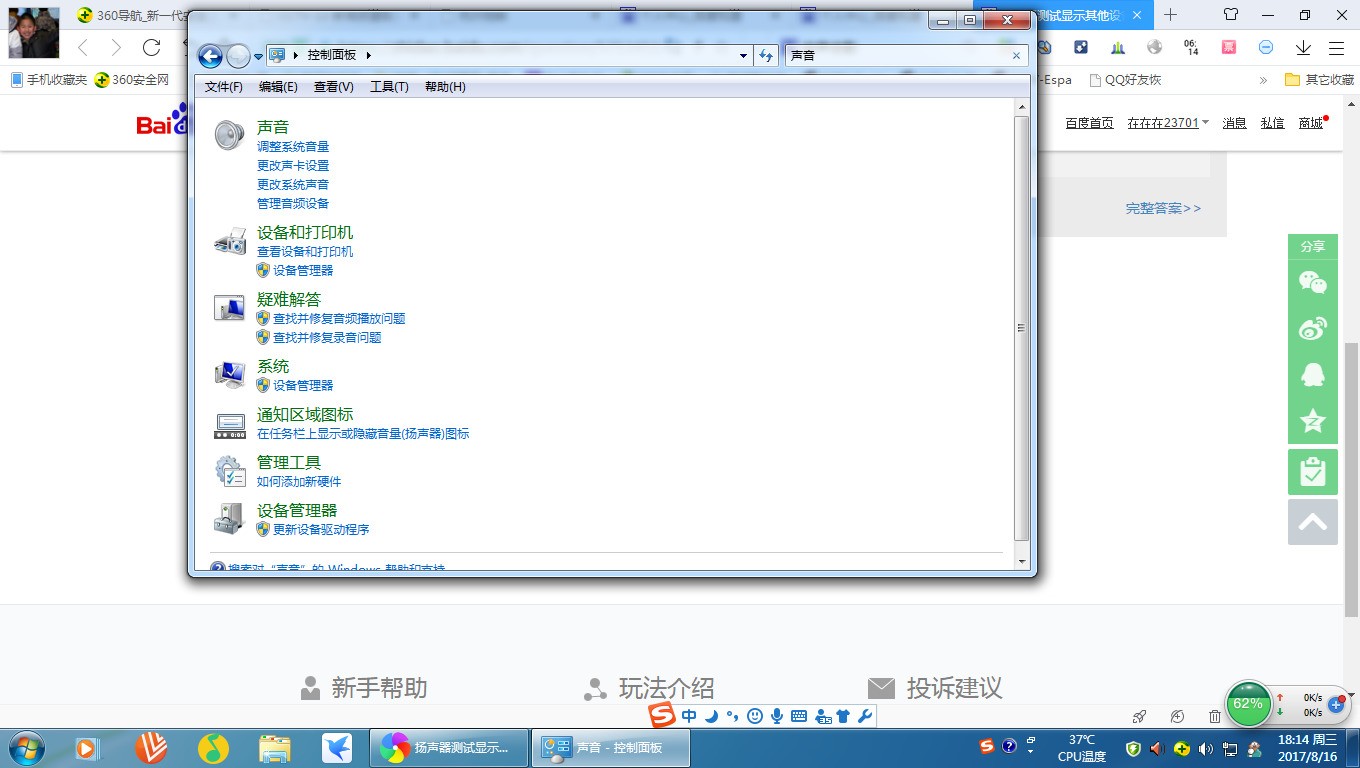Open the 声音 heading link

273,127
